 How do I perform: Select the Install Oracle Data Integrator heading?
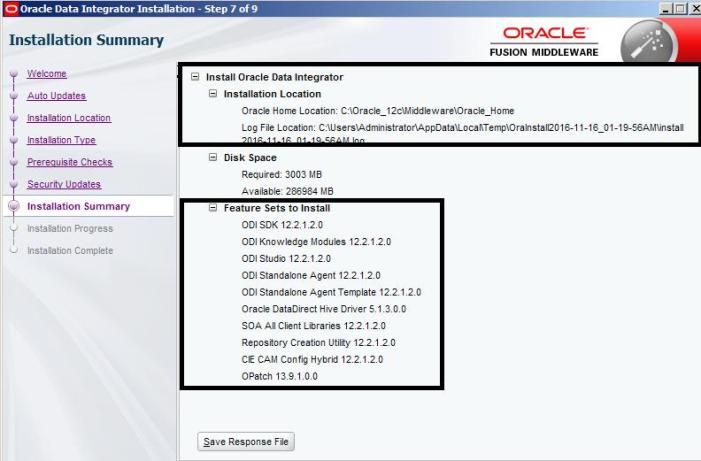pyautogui.click(x=274, y=77)
